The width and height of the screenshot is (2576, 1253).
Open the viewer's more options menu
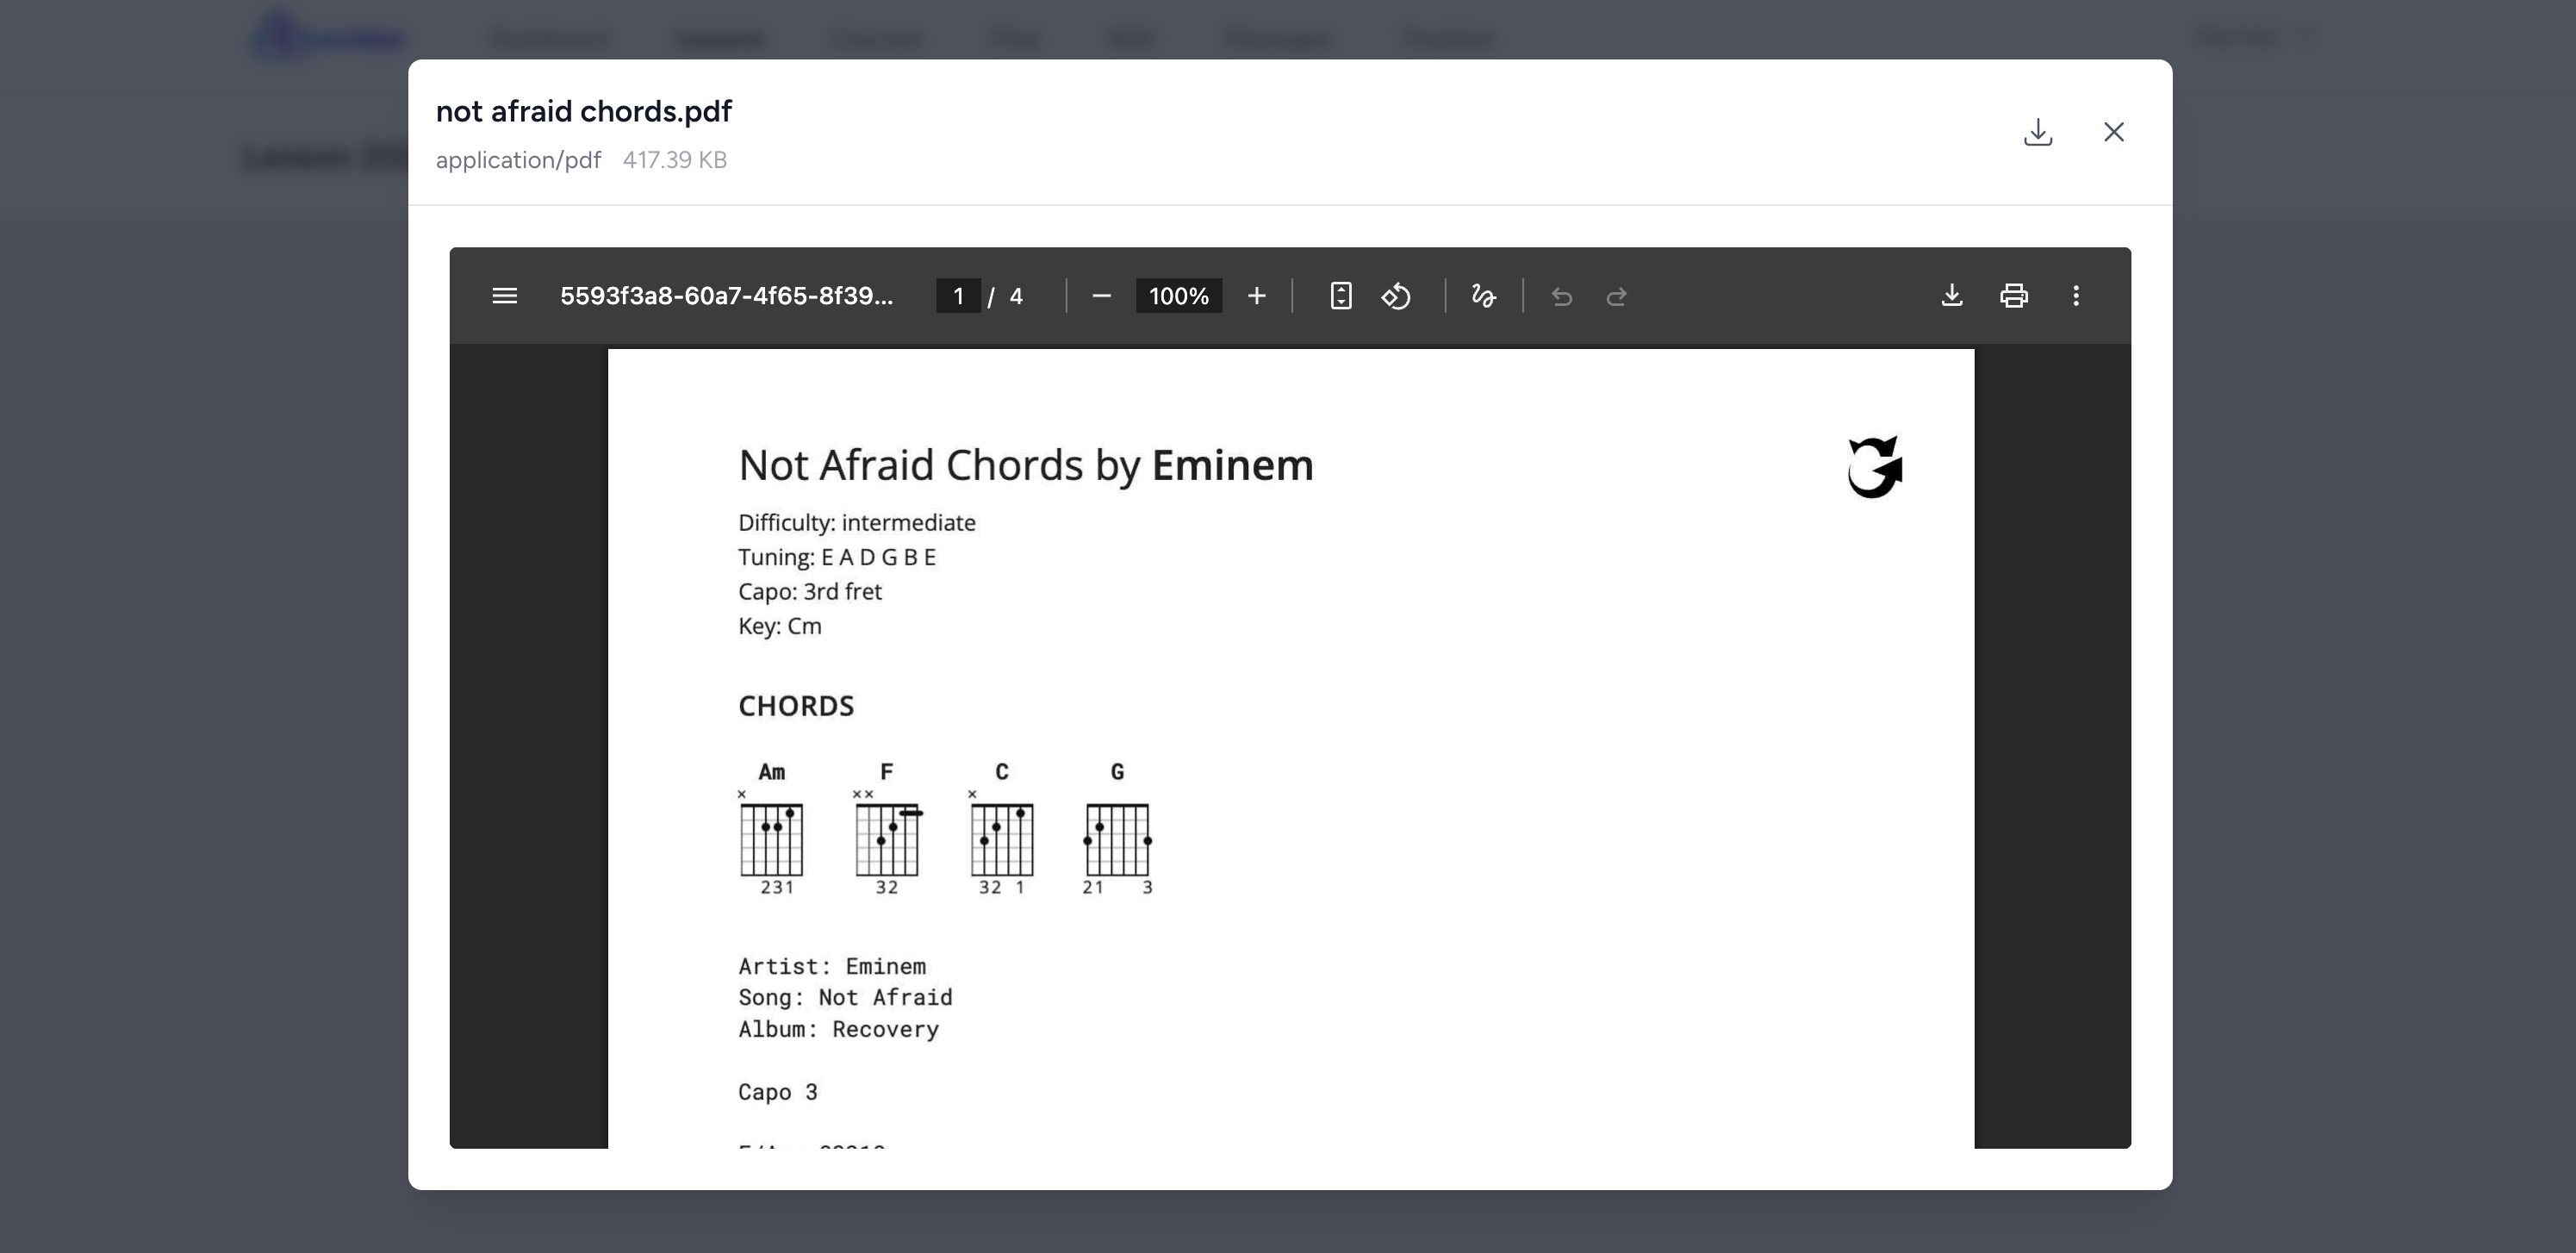(x=2076, y=296)
